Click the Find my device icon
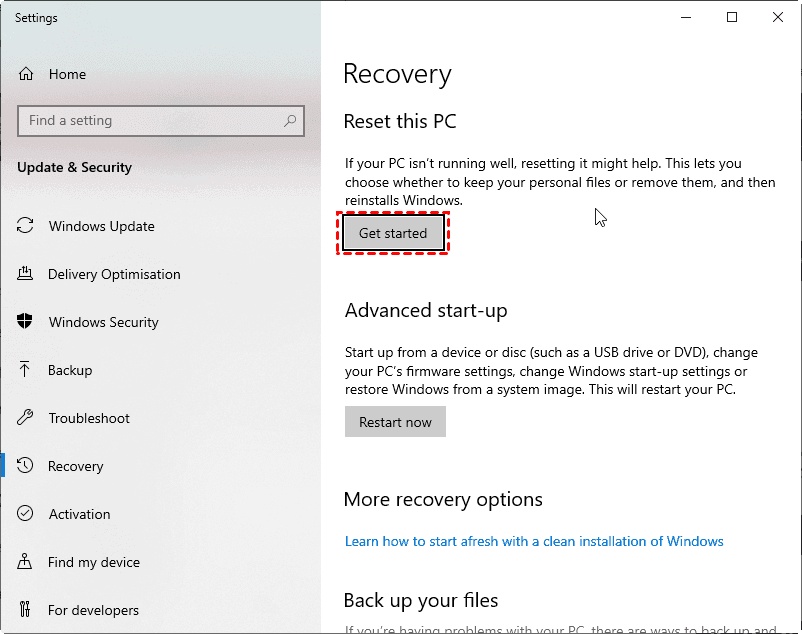Image resolution: width=802 pixels, height=634 pixels. coord(26,562)
